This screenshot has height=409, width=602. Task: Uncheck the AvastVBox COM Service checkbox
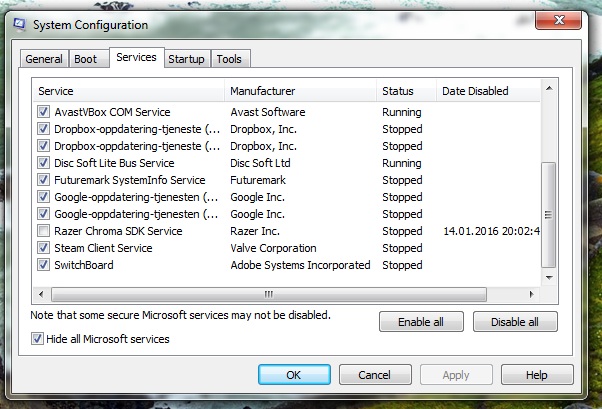pyautogui.click(x=43, y=112)
